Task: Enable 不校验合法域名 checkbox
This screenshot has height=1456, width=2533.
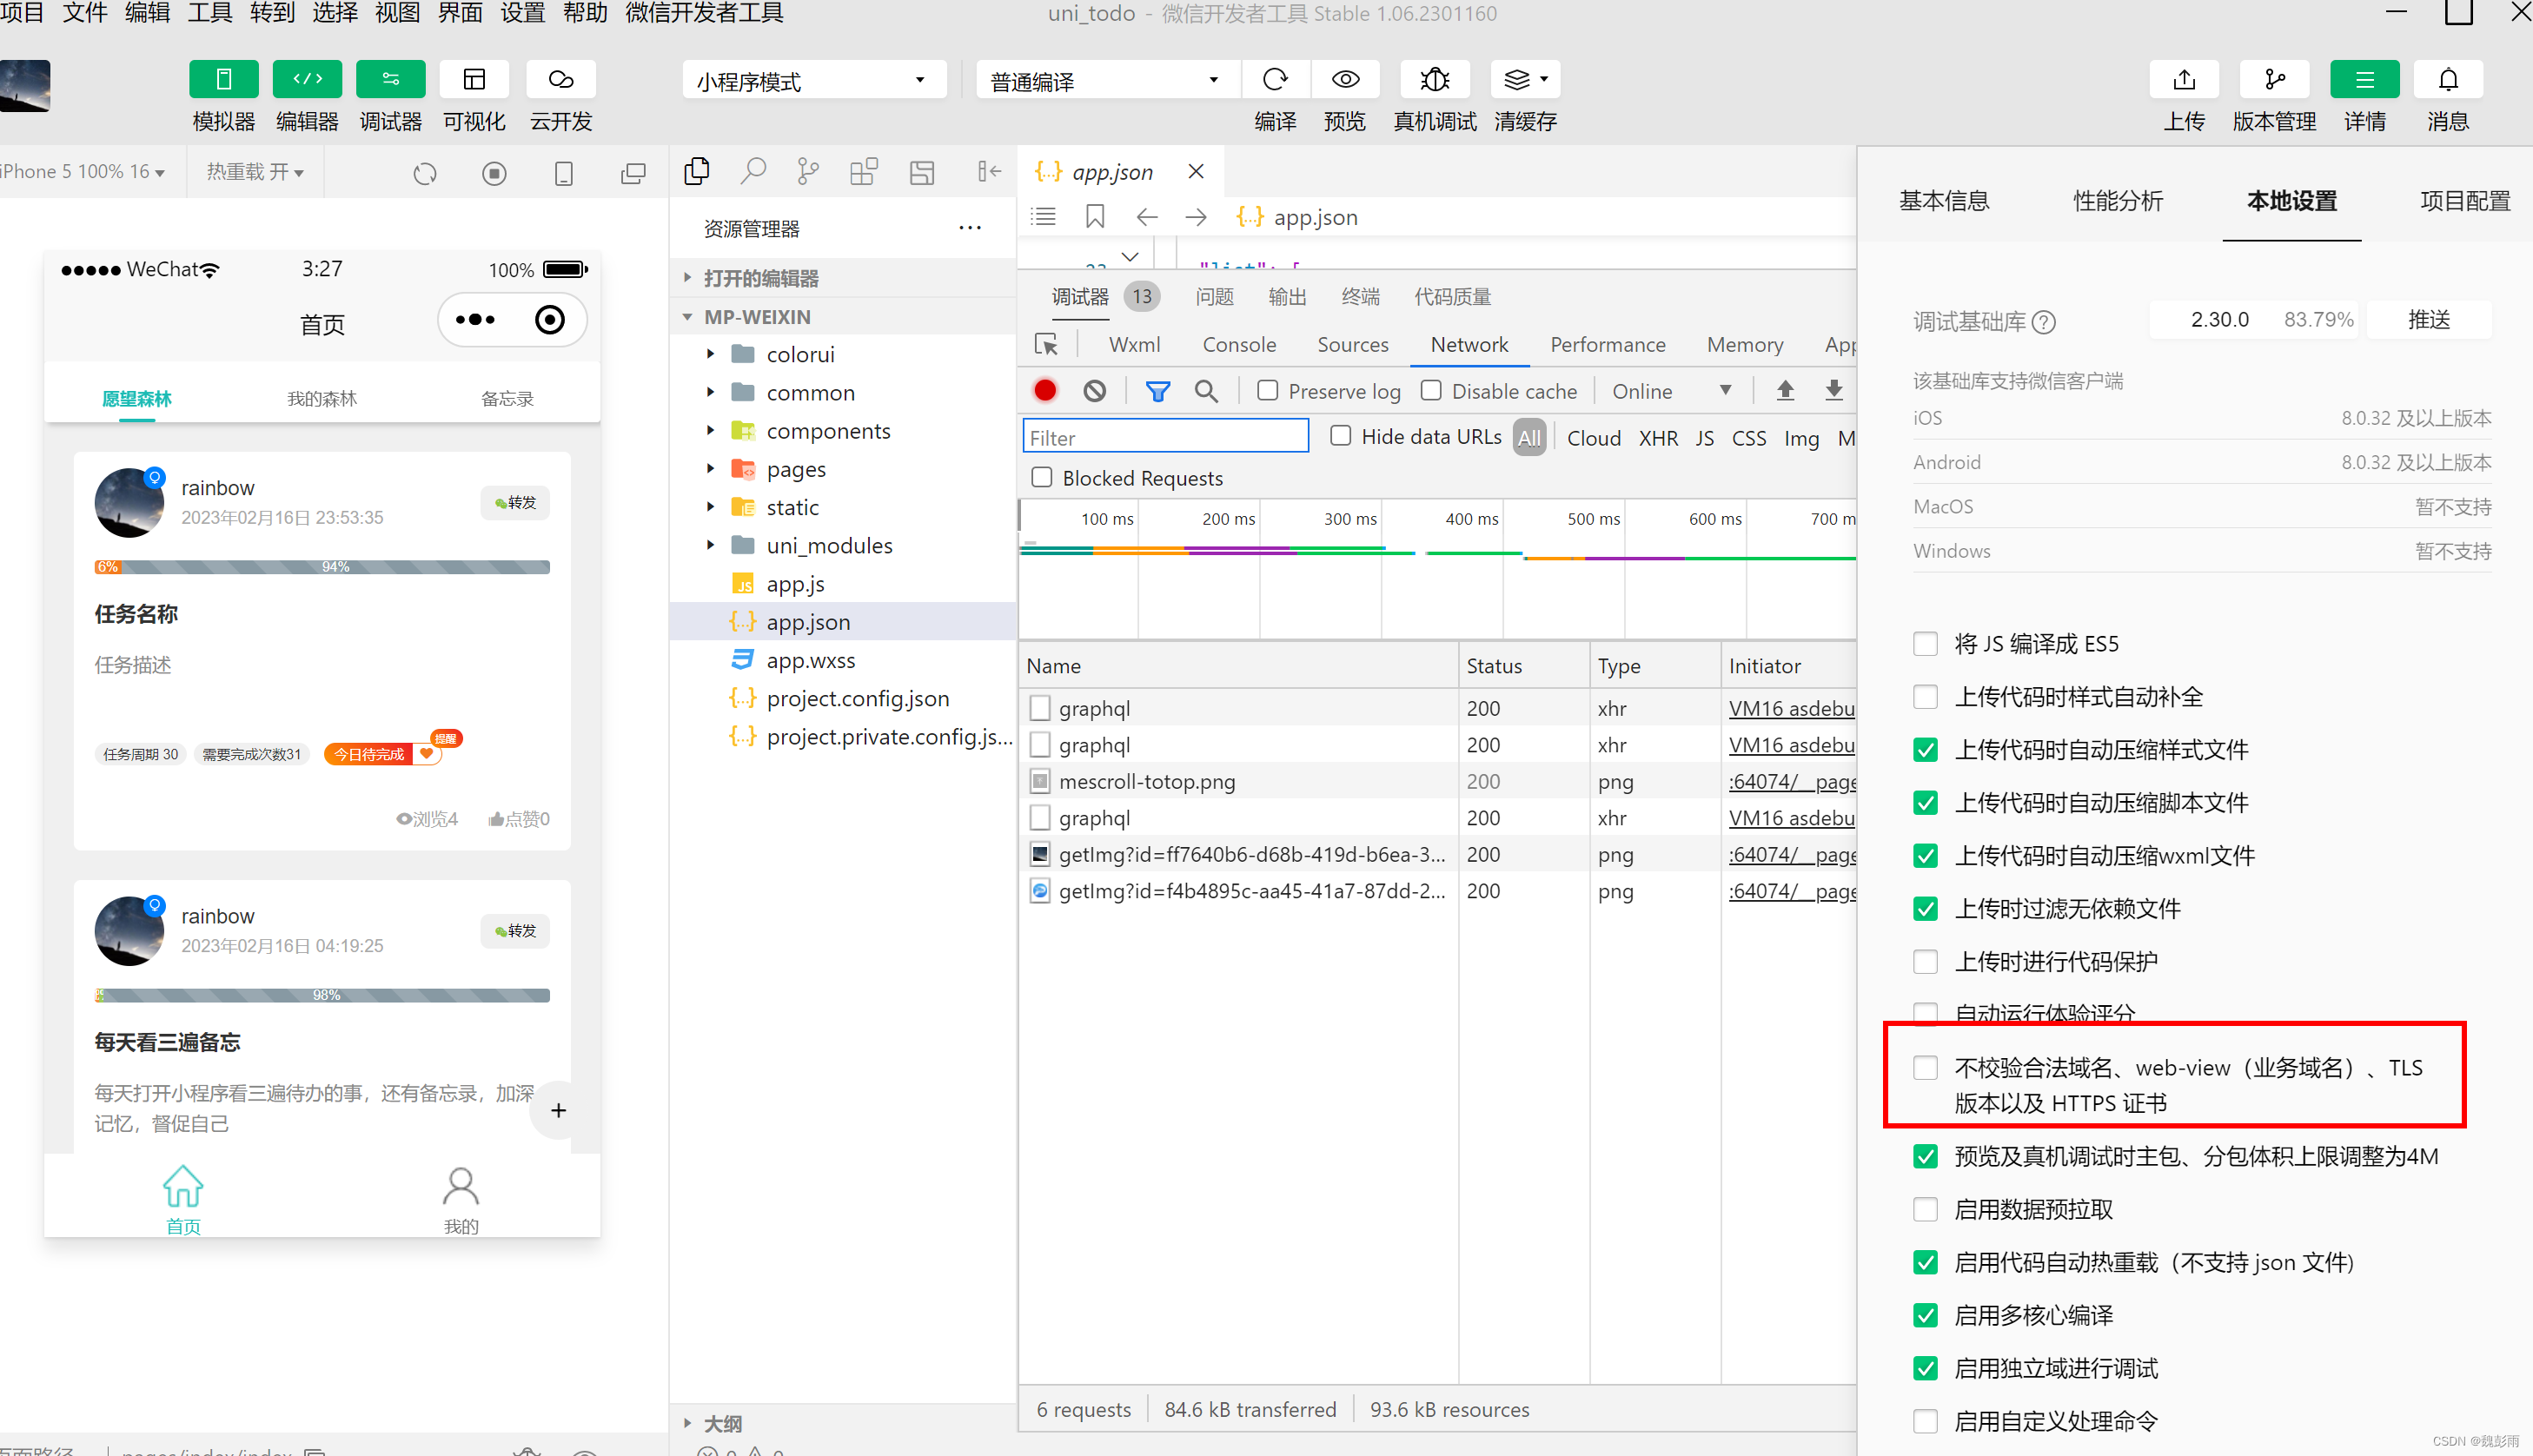Action: click(1925, 1067)
